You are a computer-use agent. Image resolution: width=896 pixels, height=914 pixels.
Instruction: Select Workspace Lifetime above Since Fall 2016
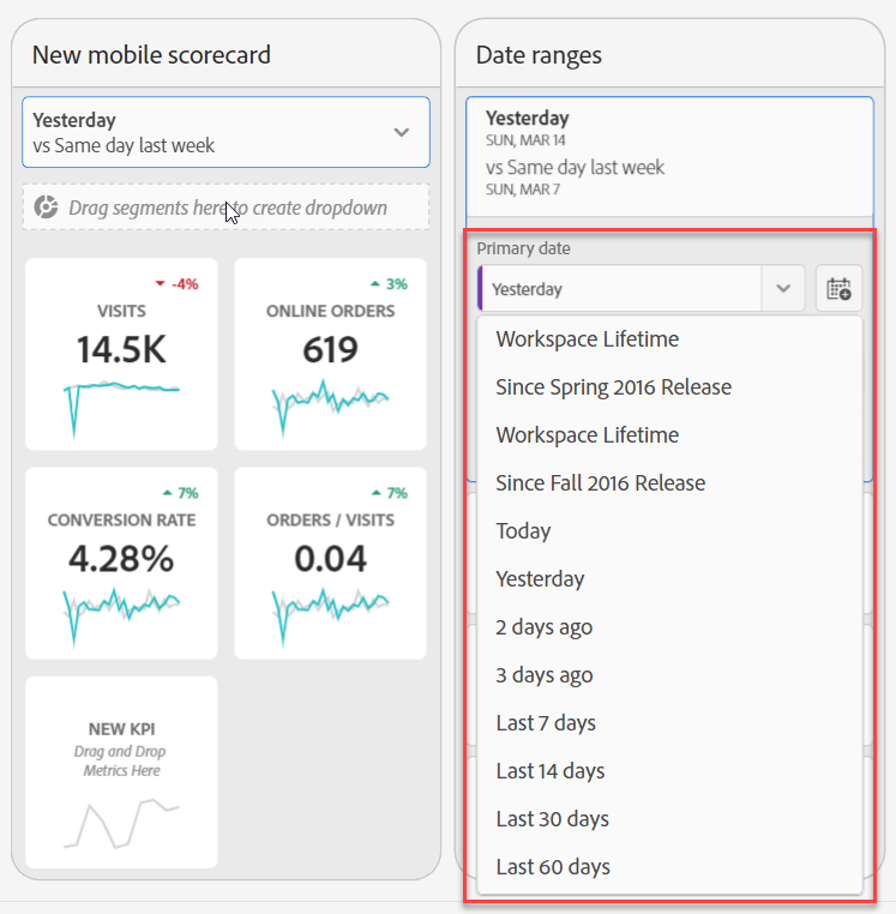(x=669, y=435)
